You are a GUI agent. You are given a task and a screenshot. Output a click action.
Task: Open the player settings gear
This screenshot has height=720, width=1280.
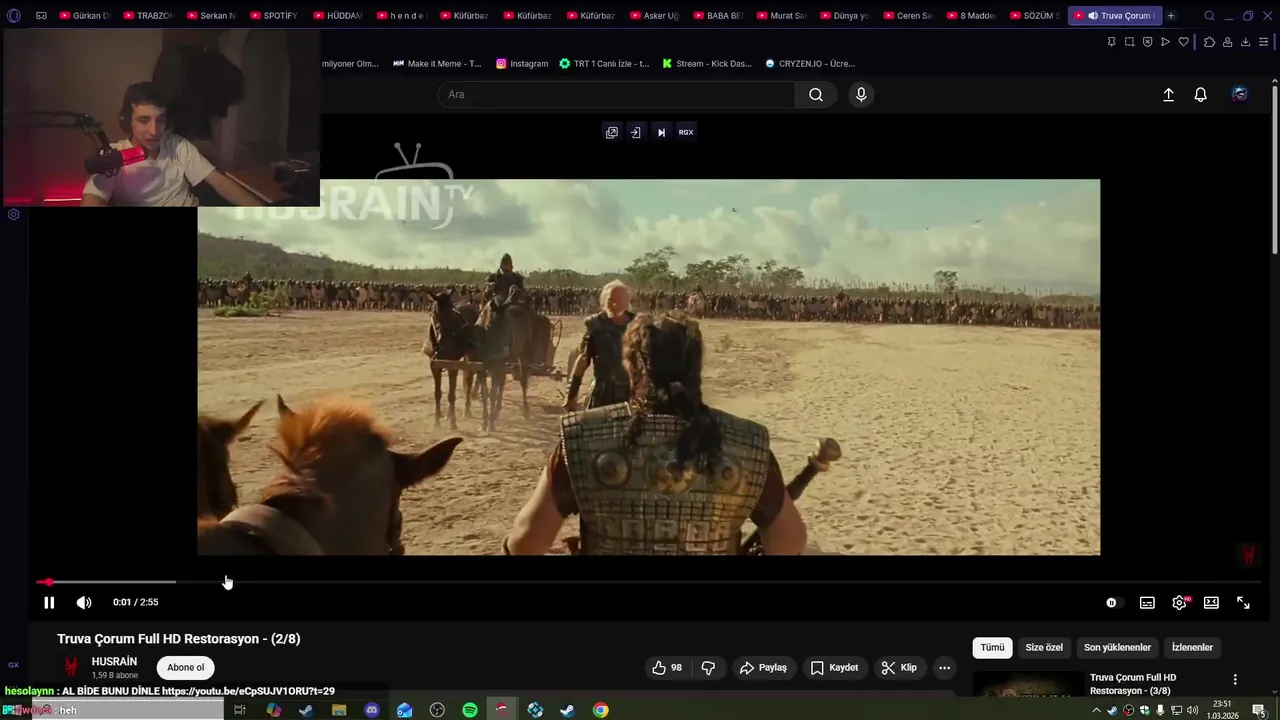click(1179, 603)
